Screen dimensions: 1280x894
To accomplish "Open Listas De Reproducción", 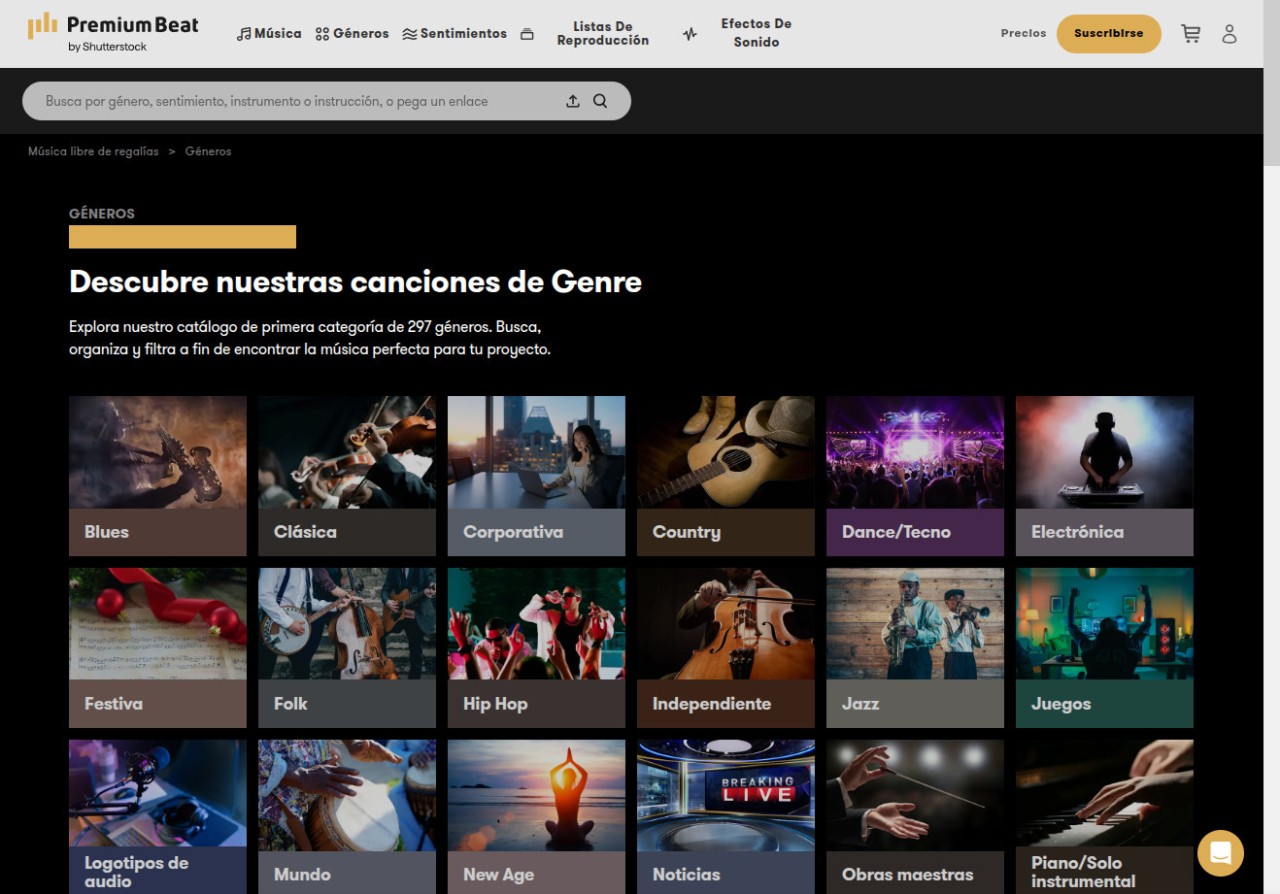I will click(x=603, y=34).
